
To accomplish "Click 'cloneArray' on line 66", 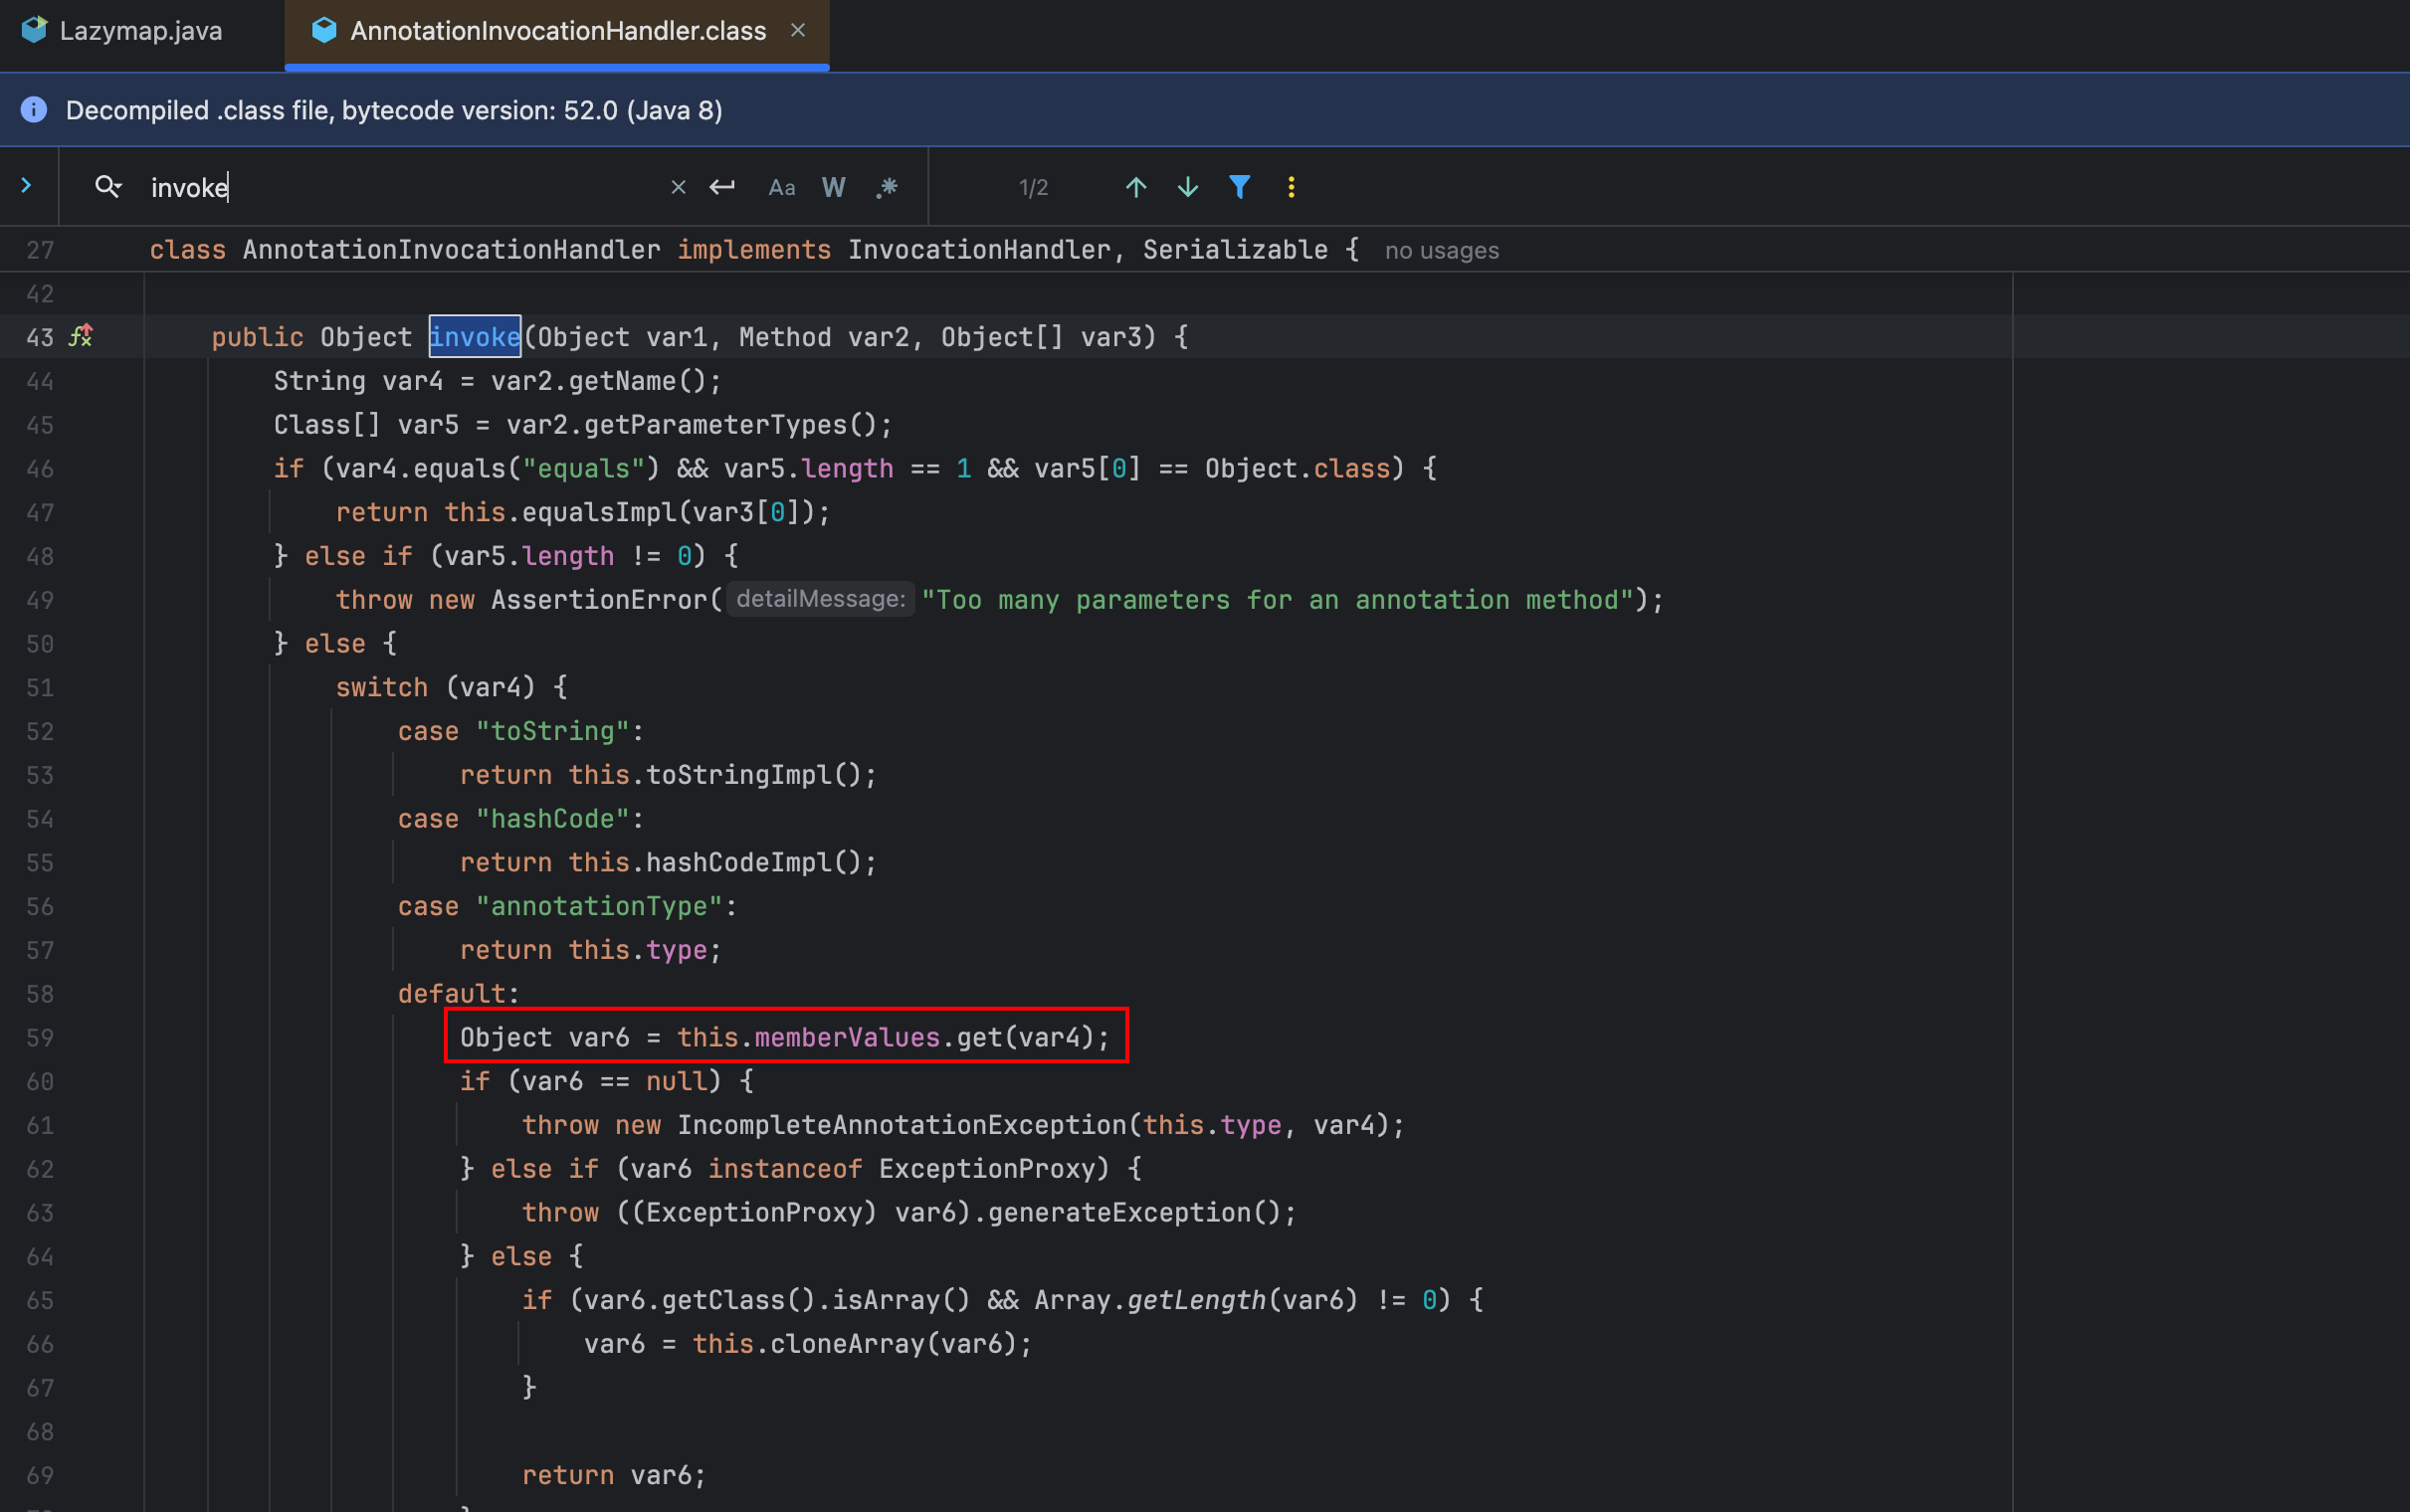I will click(x=847, y=1344).
